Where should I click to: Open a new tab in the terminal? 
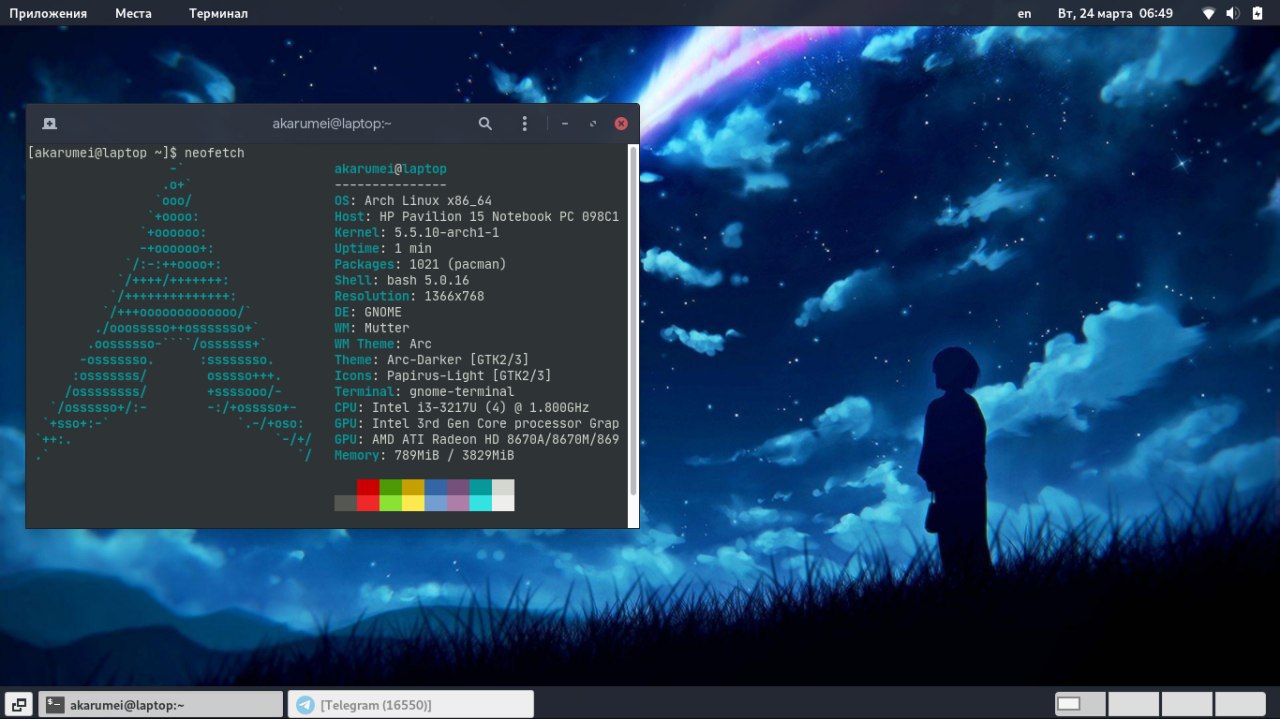point(49,124)
